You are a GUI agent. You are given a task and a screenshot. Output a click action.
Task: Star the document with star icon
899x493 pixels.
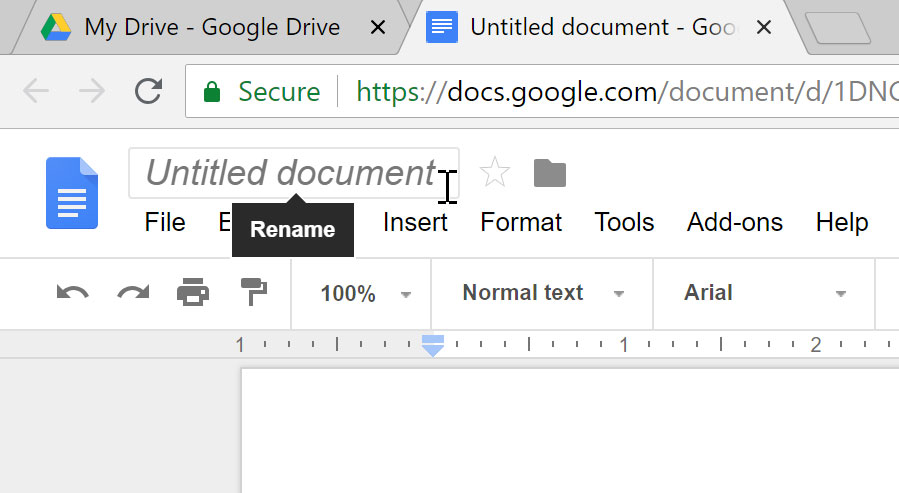pyautogui.click(x=495, y=174)
